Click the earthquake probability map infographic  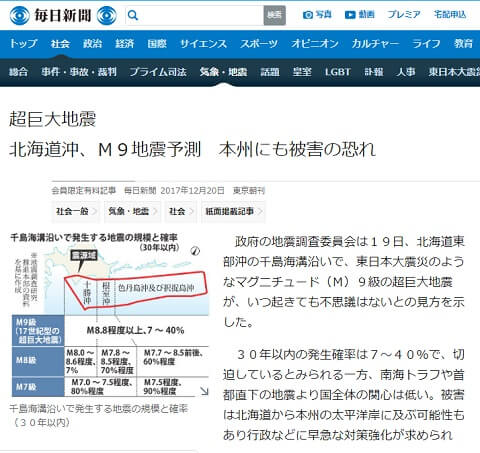coord(110,315)
